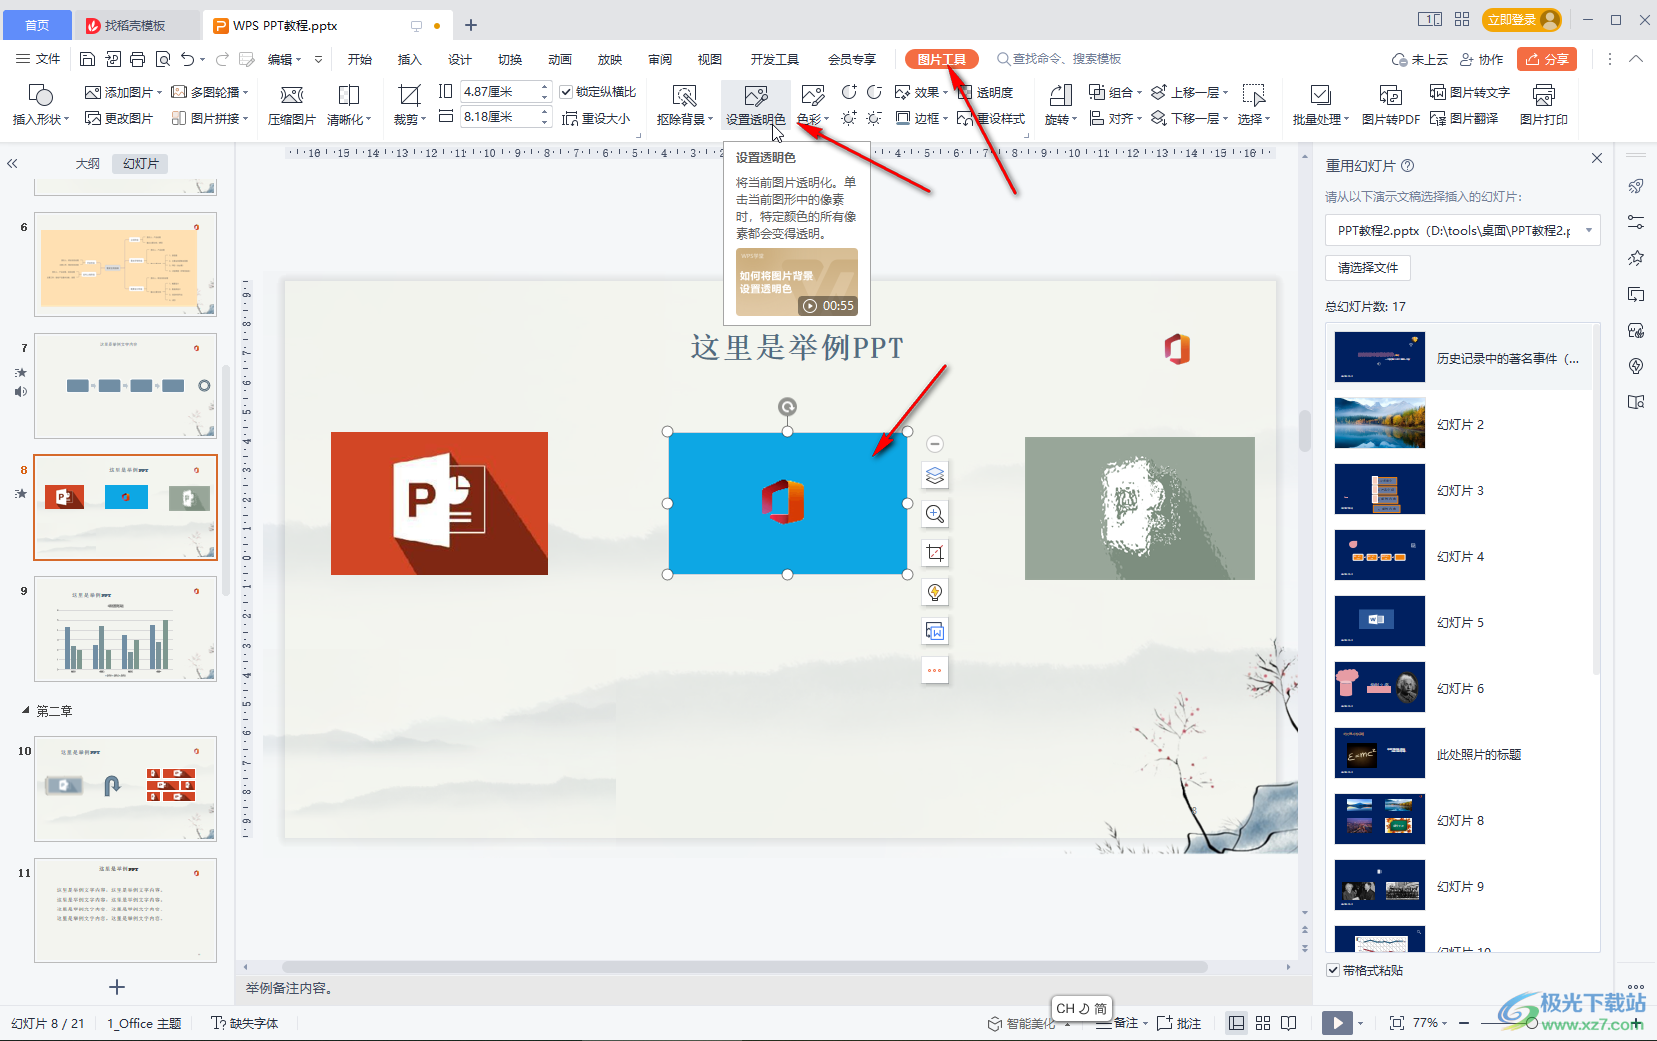Open the Design (设计) ribbon tab
This screenshot has height=1041, width=1657.
[x=460, y=59]
